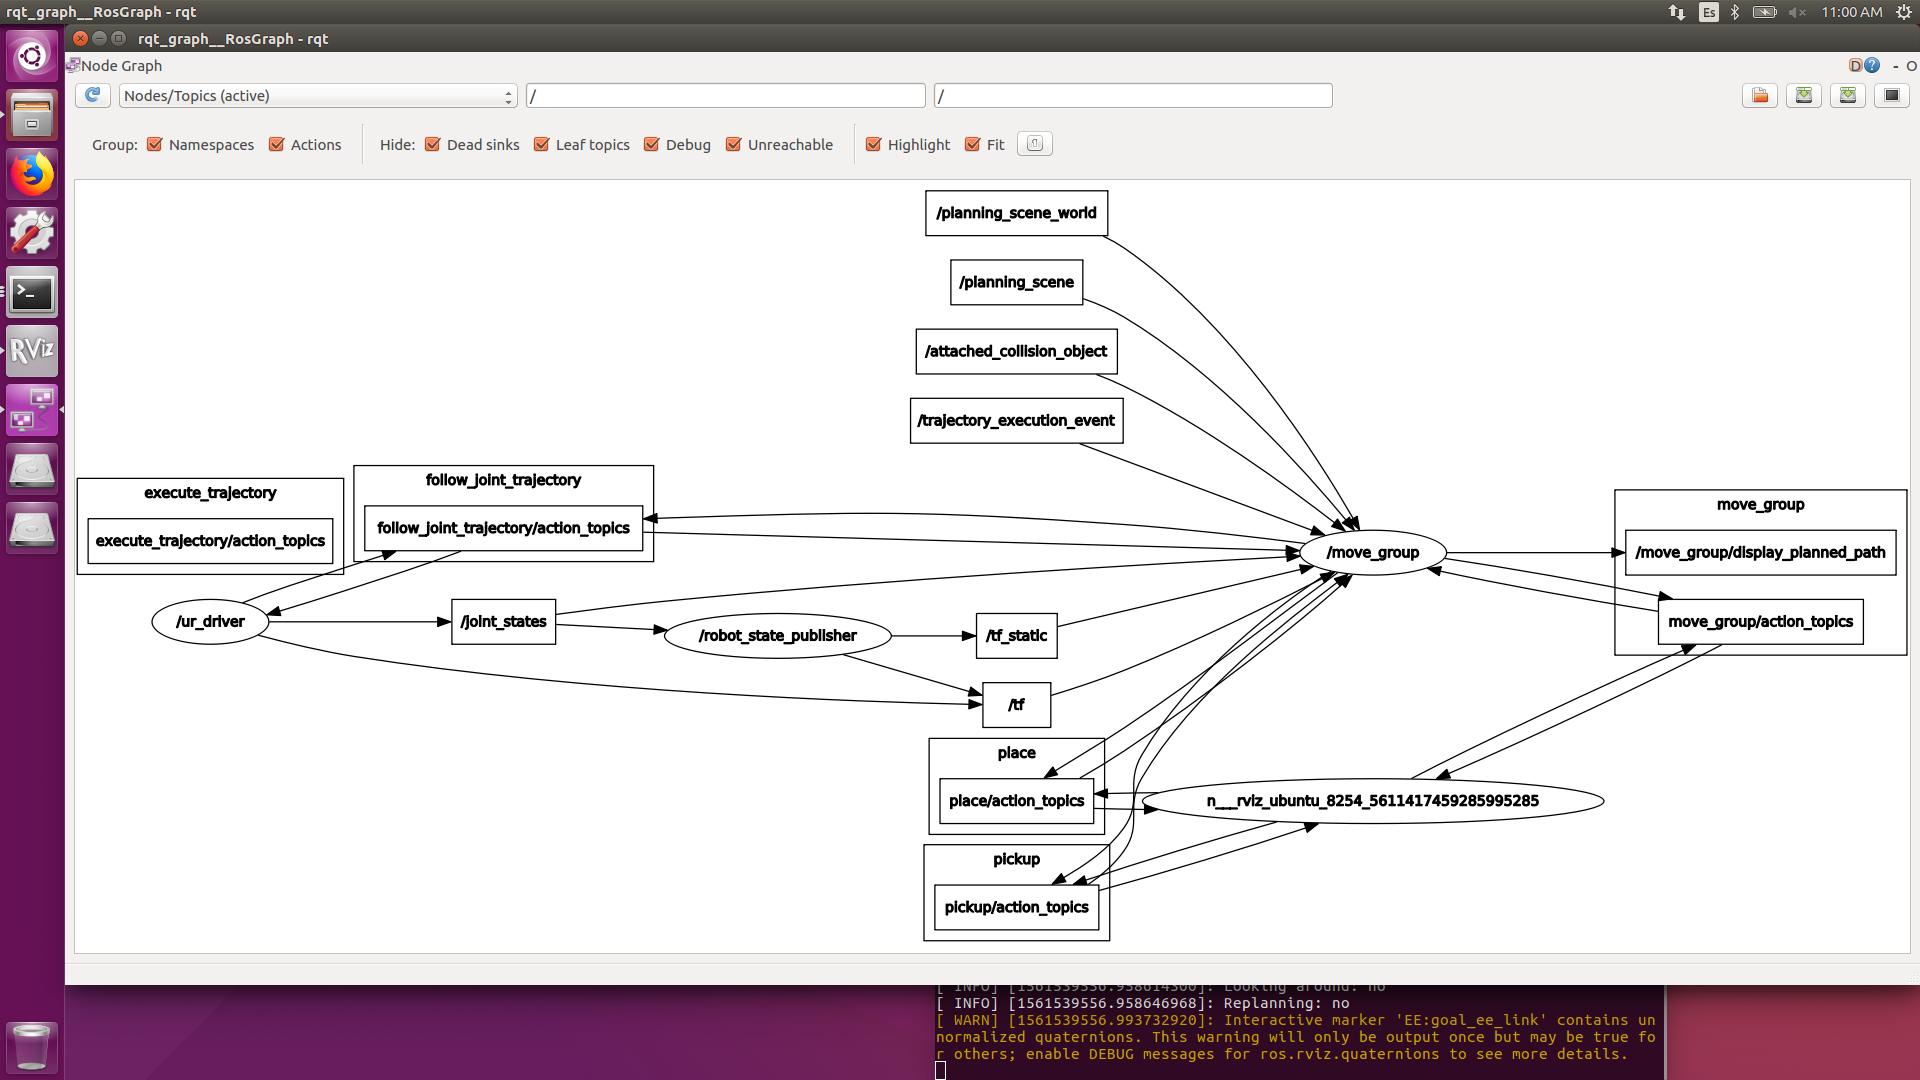Viewport: 1920px width, 1080px height.
Task: Click /move_group/display_planned_path topic box
Action: point(1760,552)
